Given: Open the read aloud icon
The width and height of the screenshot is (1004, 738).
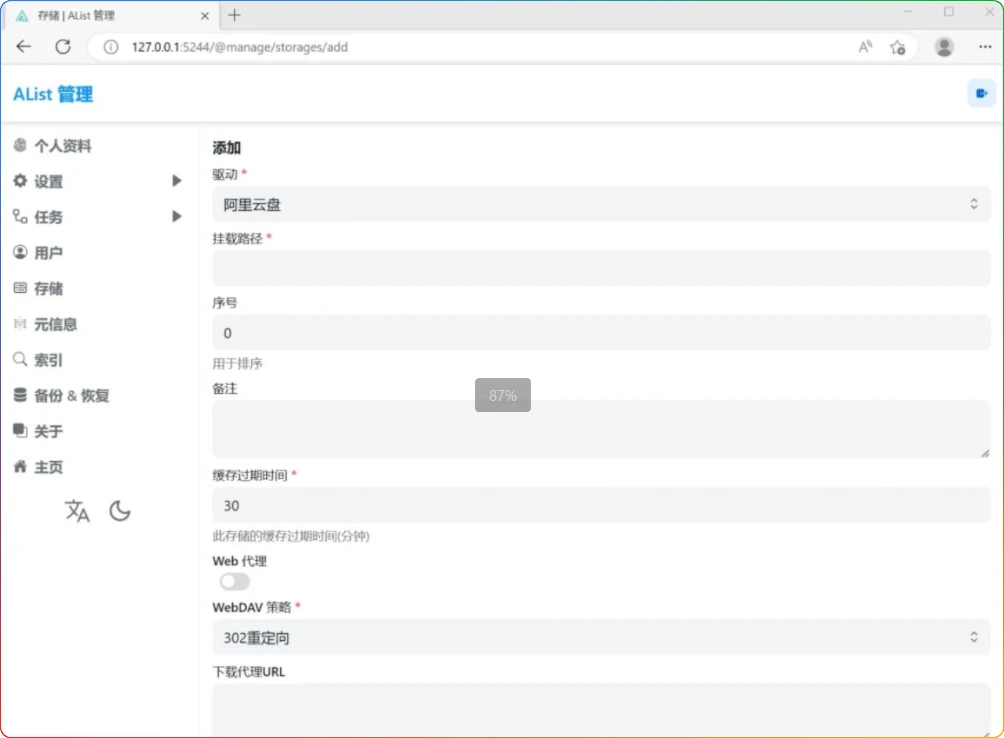Looking at the screenshot, I should [x=865, y=47].
